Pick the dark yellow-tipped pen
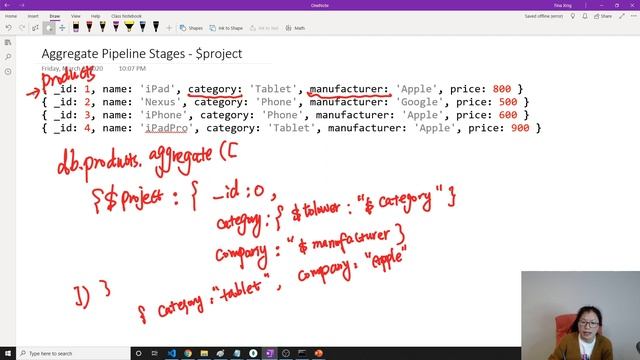Viewport: 640px width, 360px height. (102, 27)
